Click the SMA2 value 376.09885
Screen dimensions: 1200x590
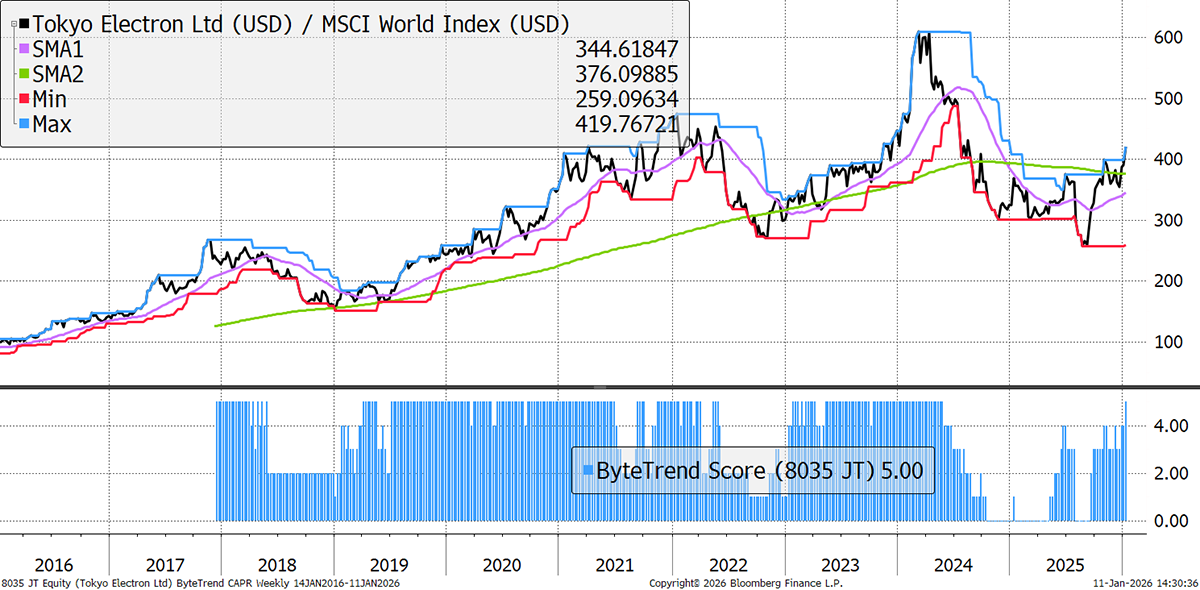click(627, 73)
